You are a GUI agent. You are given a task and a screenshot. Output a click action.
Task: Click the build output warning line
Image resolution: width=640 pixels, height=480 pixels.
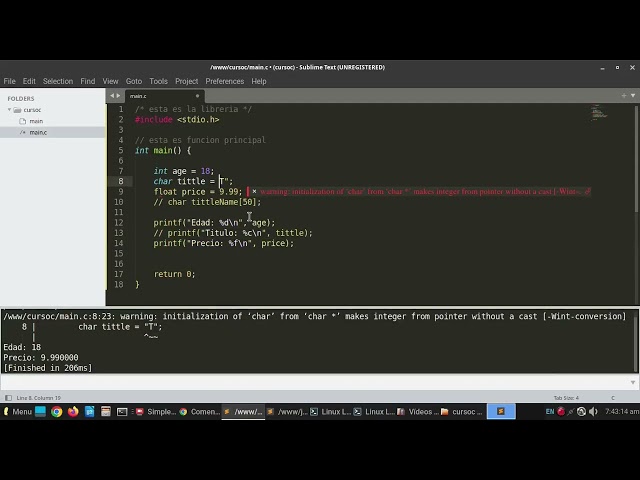pyautogui.click(x=314, y=316)
